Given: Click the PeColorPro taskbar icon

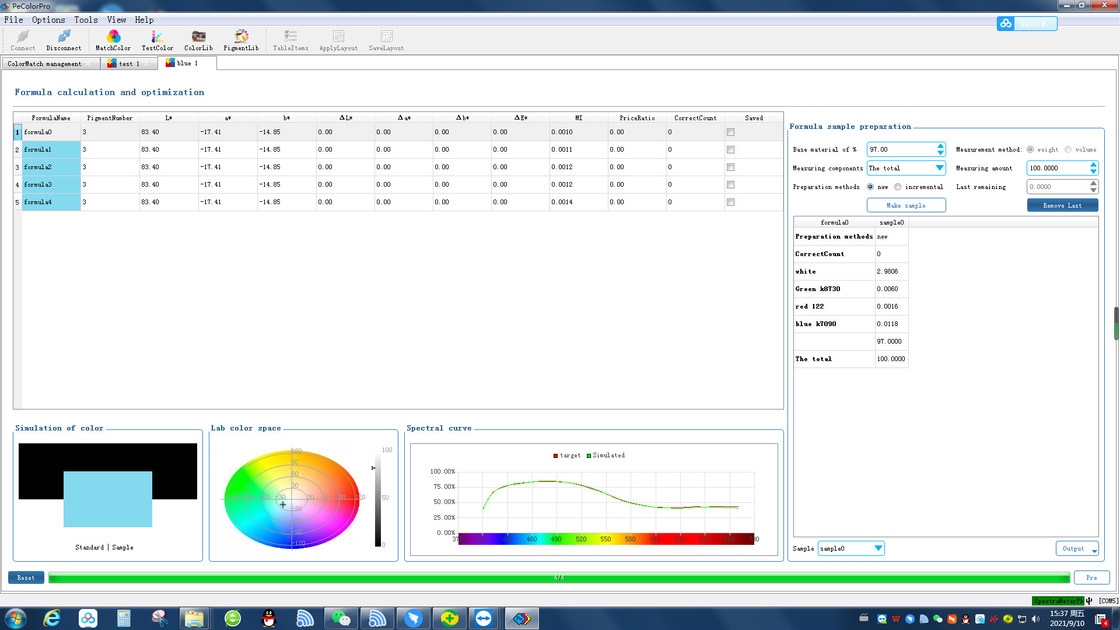Looking at the screenshot, I should [x=521, y=619].
